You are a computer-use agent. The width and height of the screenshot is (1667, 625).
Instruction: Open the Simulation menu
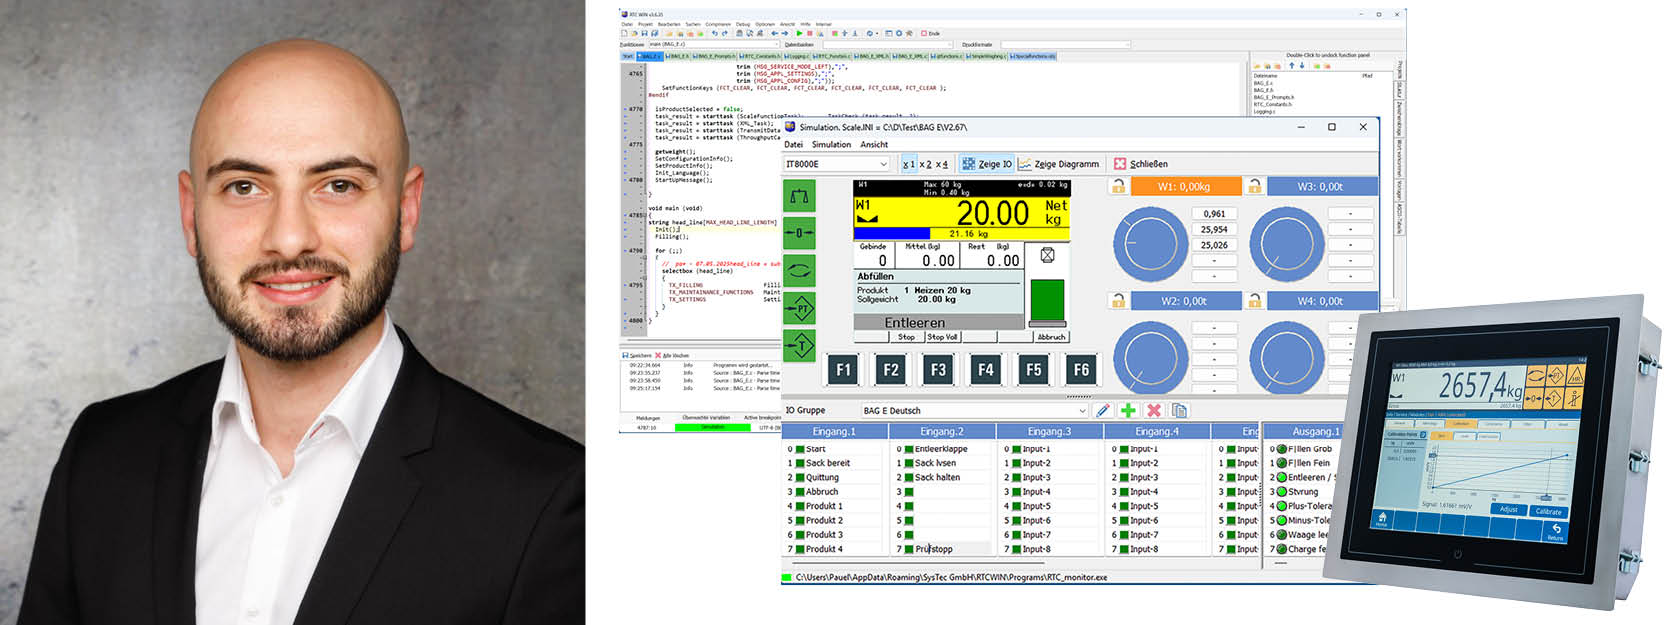coord(831,144)
